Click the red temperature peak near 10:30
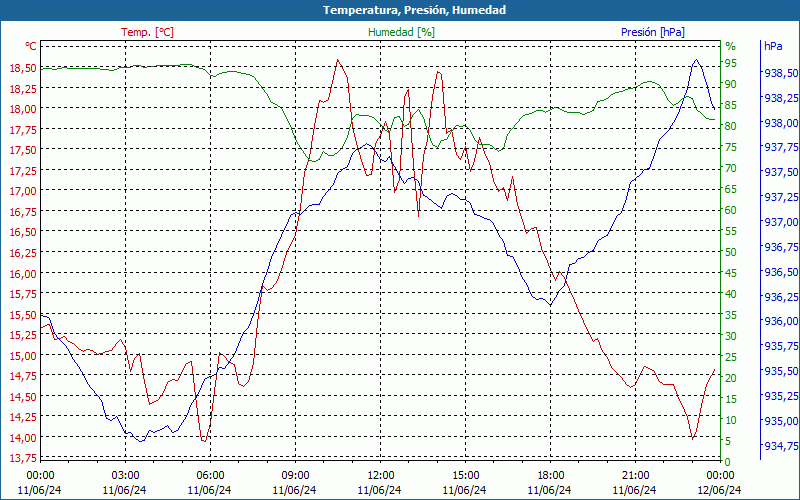Image resolution: width=800 pixels, height=500 pixels. pos(338,60)
